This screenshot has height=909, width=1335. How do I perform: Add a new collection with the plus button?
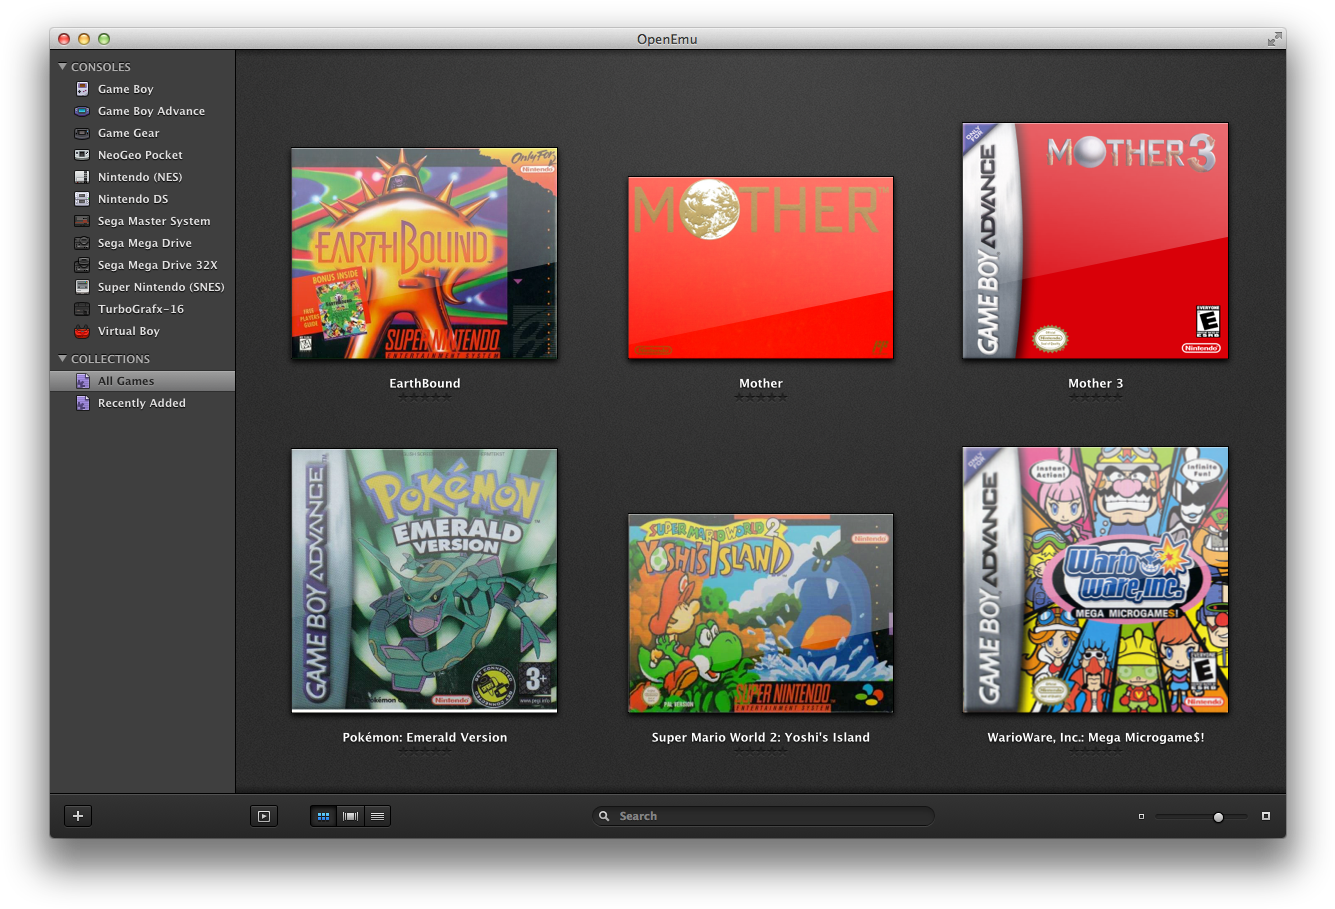coord(78,816)
